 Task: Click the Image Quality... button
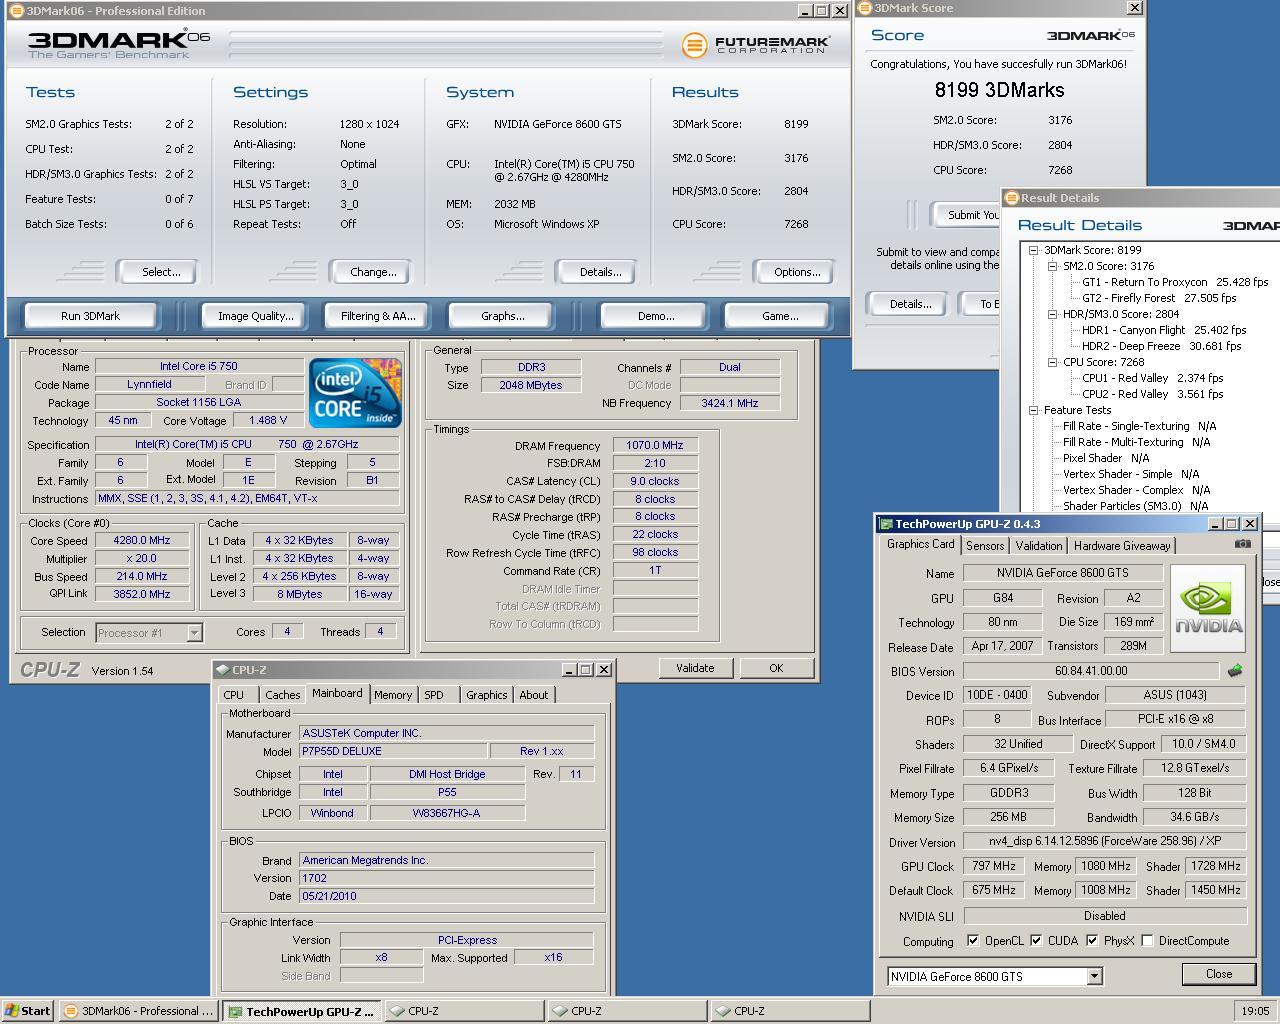(x=256, y=316)
